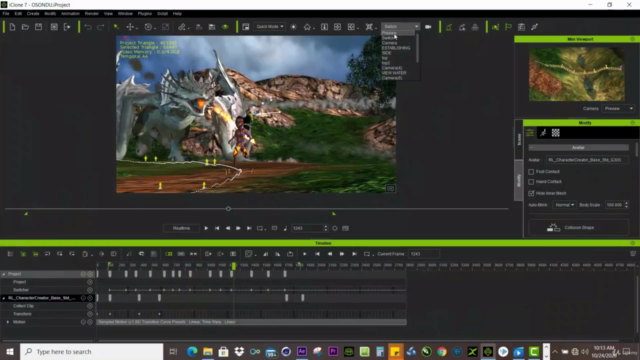Image resolution: width=640 pixels, height=360 pixels.
Task: Click the Save Project icon
Action: (x=38, y=27)
